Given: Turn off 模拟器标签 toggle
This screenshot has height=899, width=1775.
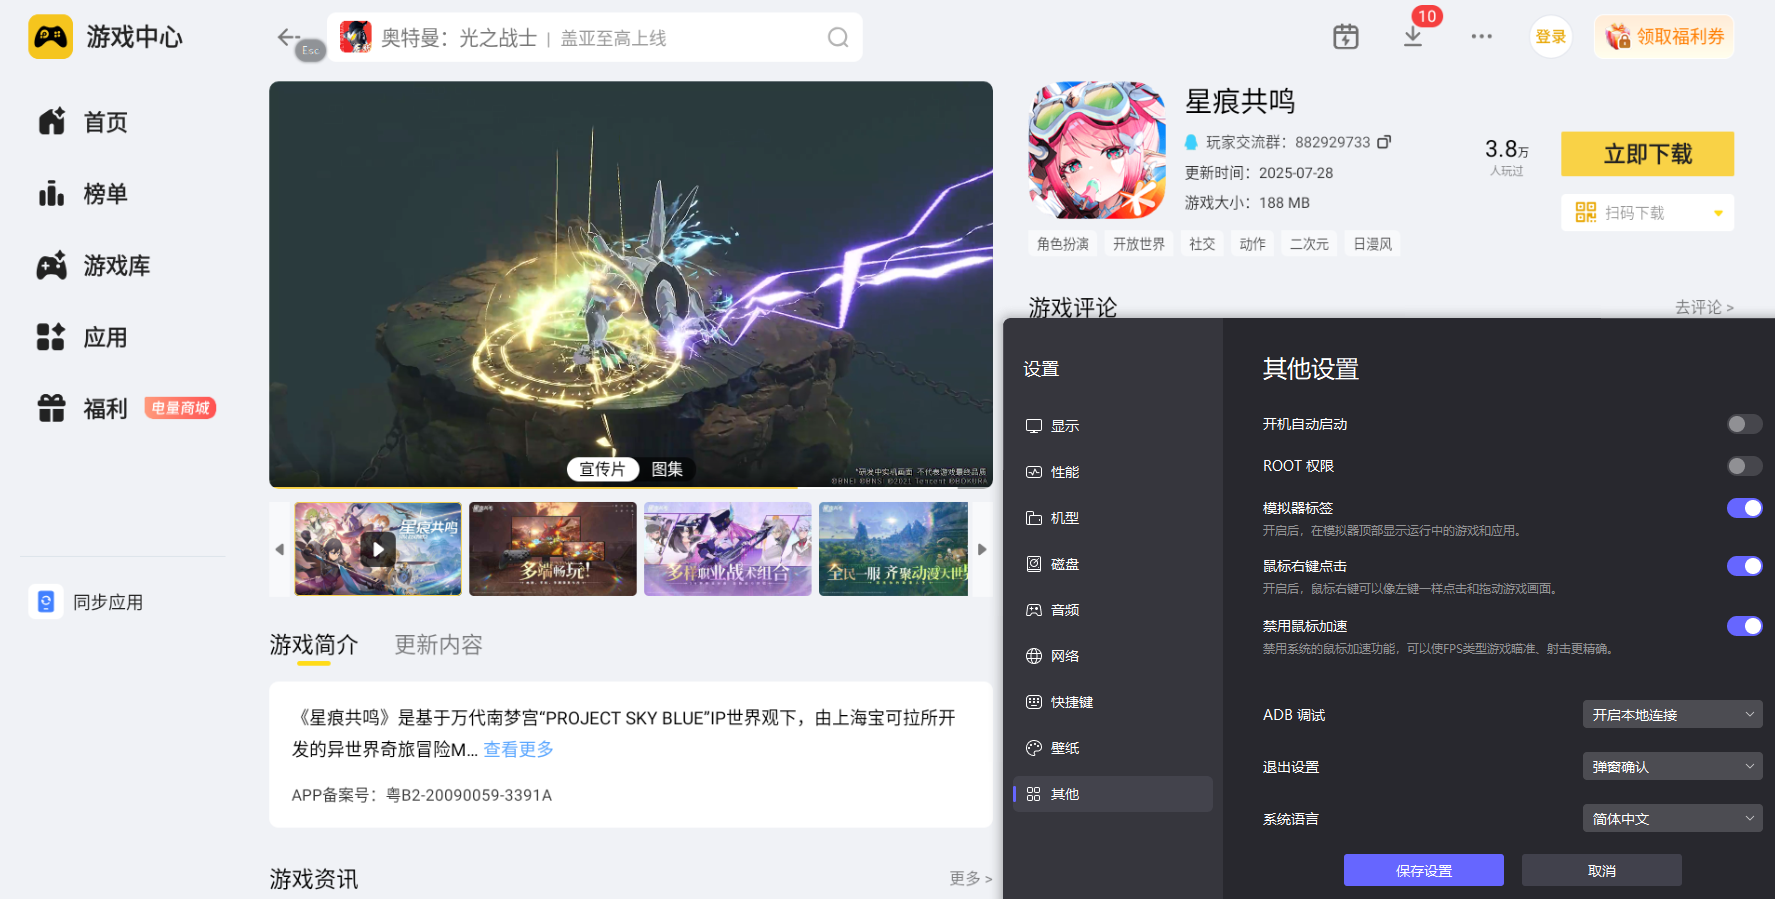Looking at the screenshot, I should (x=1744, y=508).
